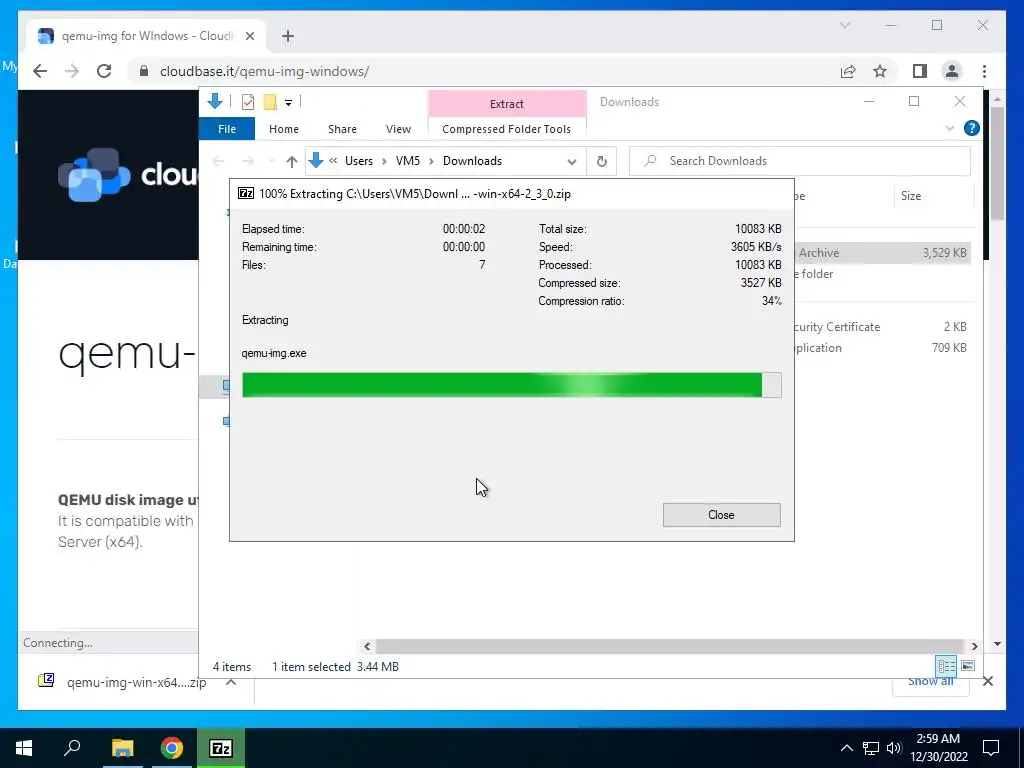This screenshot has height=768, width=1024.
Task: Open the Chrome profile avatar menu
Action: coord(952,71)
